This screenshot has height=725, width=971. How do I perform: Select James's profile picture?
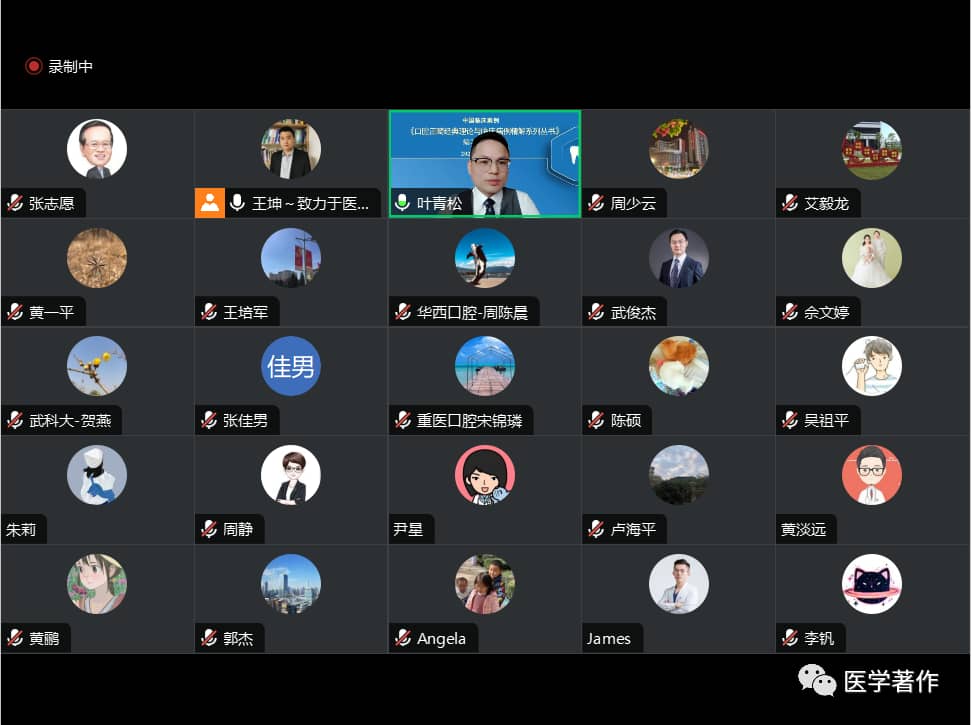pos(679,584)
